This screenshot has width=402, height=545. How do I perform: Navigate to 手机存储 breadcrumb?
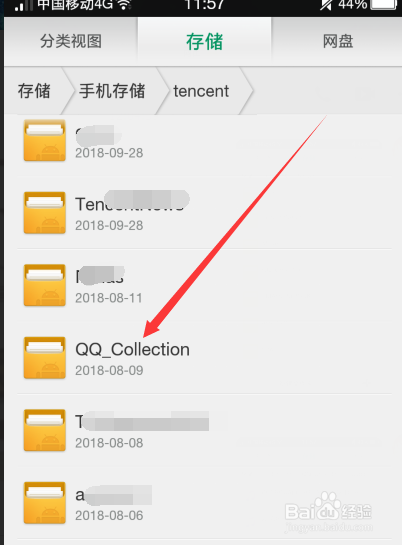[112, 91]
